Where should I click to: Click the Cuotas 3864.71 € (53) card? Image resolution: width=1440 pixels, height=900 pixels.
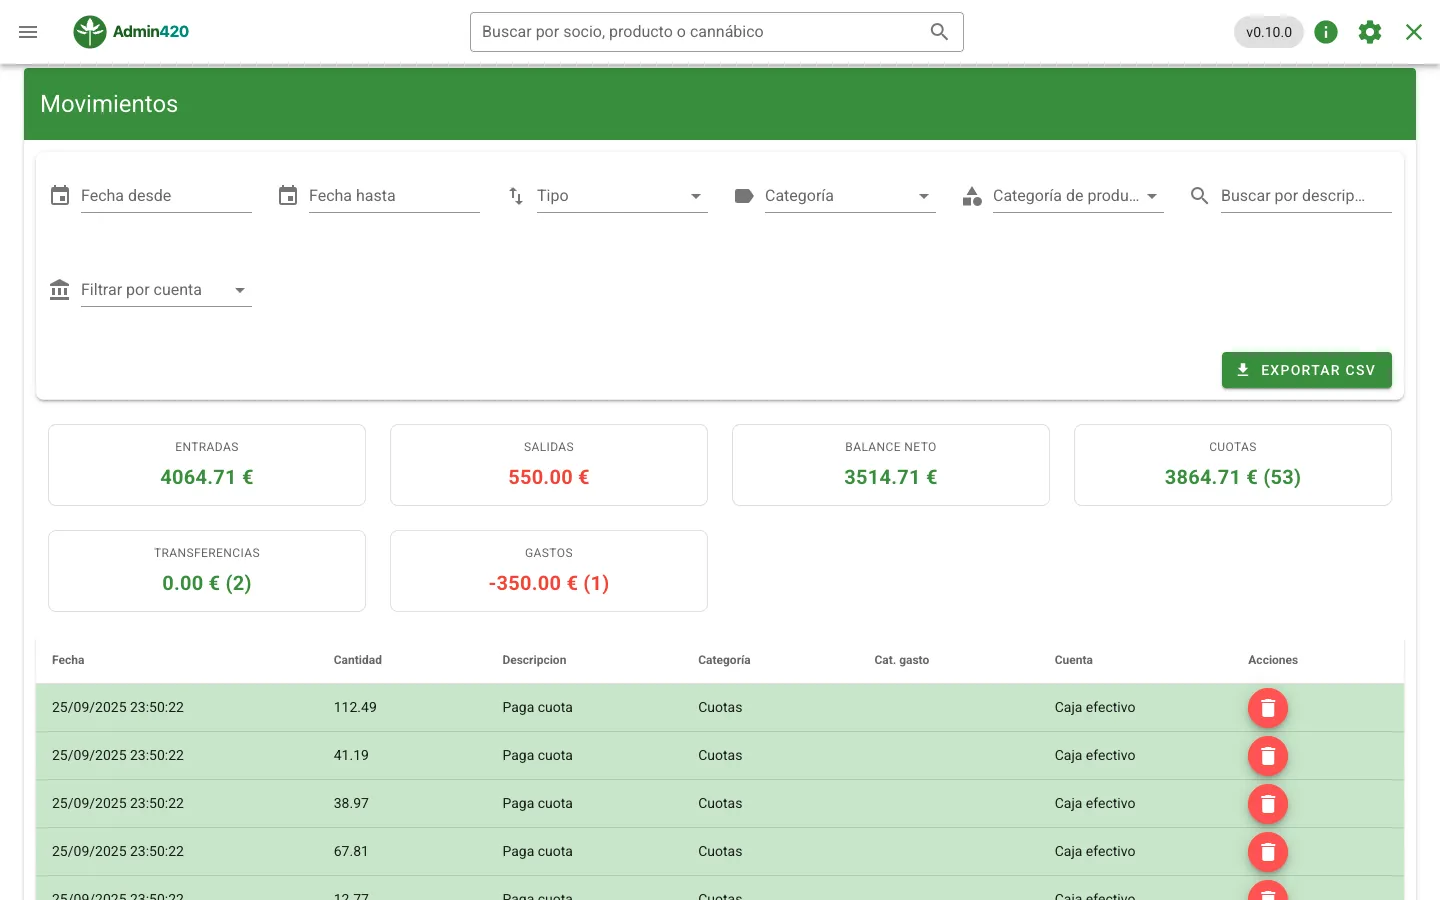point(1233,465)
